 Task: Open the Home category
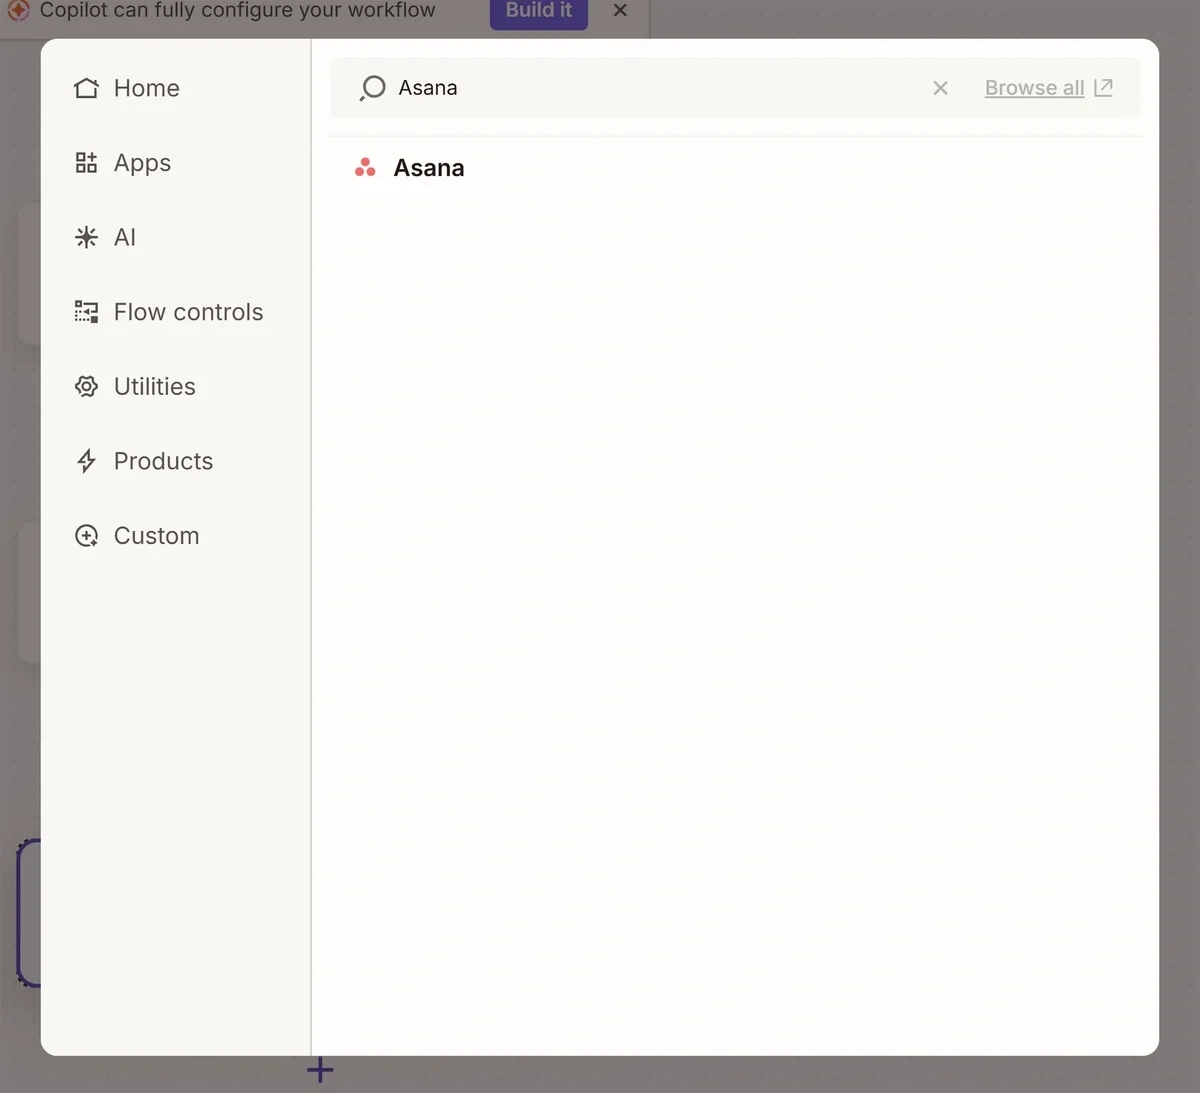pyautogui.click(x=127, y=88)
